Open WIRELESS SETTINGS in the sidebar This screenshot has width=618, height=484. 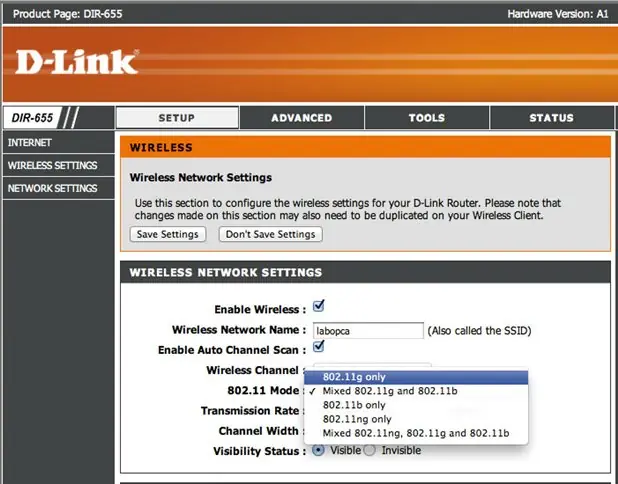click(x=58, y=166)
